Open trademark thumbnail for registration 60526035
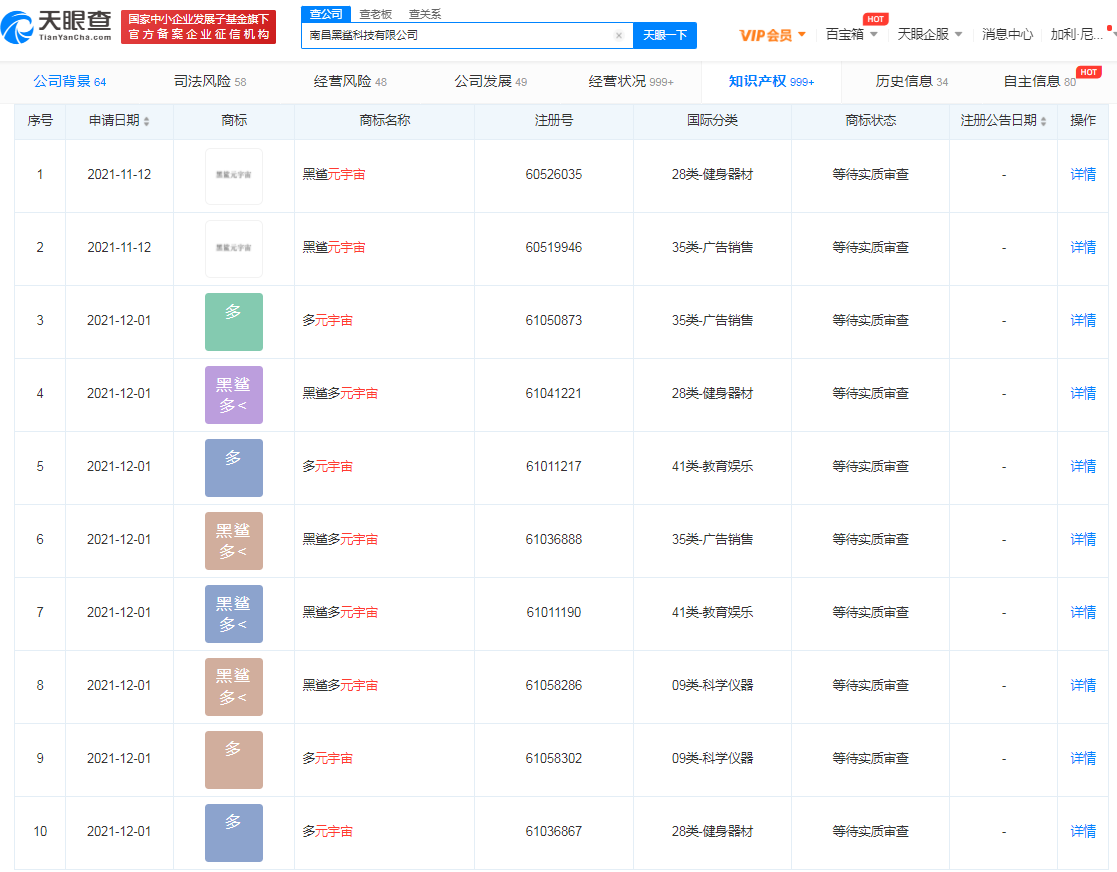Viewport: 1117px width, 872px height. 234,176
